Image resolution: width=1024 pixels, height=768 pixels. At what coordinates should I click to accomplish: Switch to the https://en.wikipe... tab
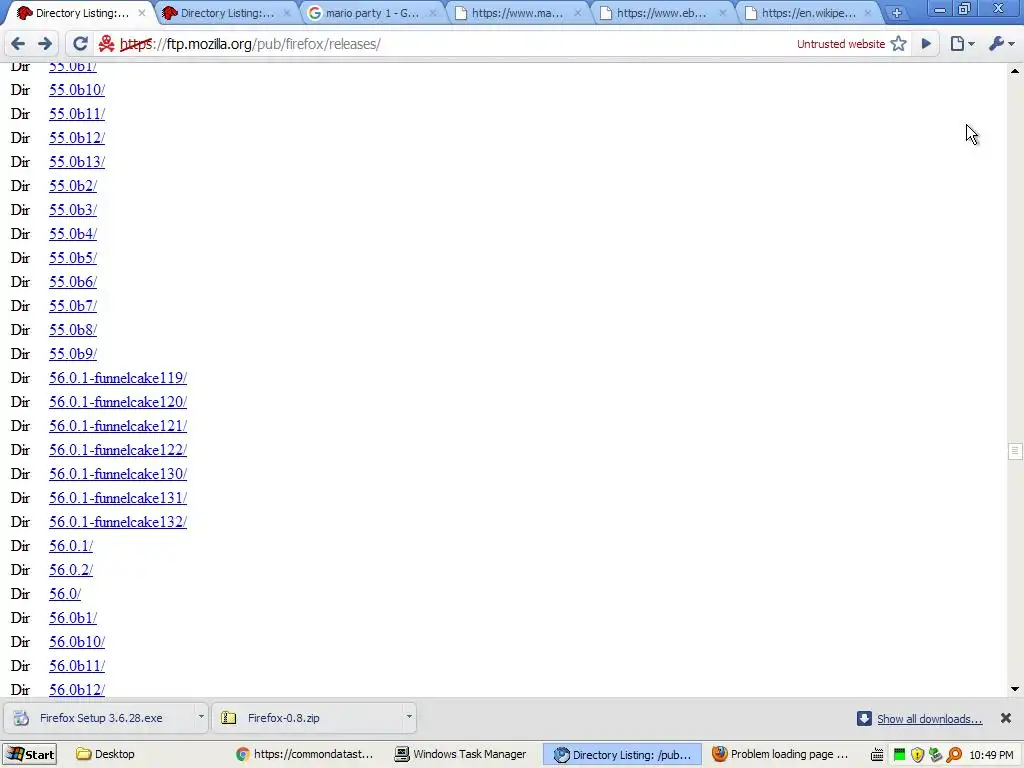[x=807, y=13]
